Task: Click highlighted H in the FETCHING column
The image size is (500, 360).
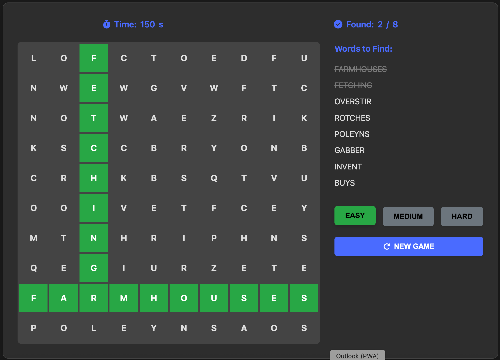Action: (94, 178)
